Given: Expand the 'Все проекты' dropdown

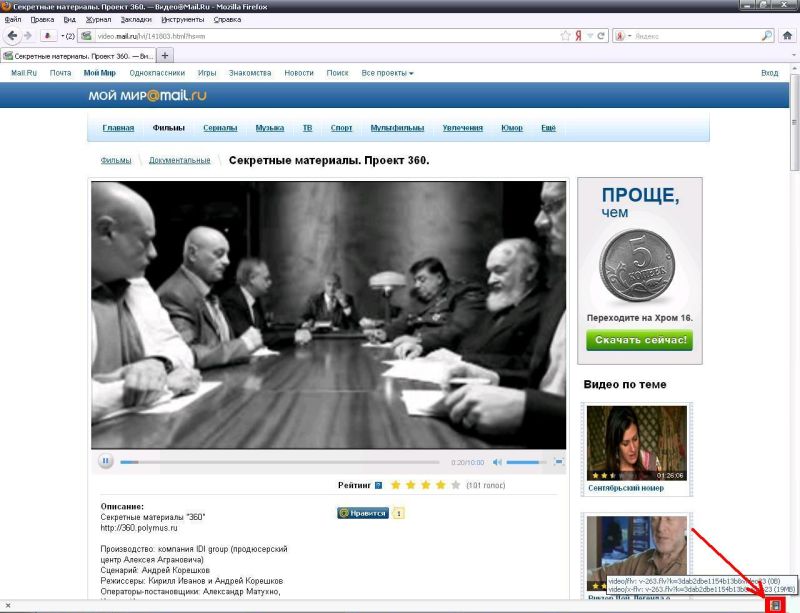Looking at the screenshot, I should 387,73.
